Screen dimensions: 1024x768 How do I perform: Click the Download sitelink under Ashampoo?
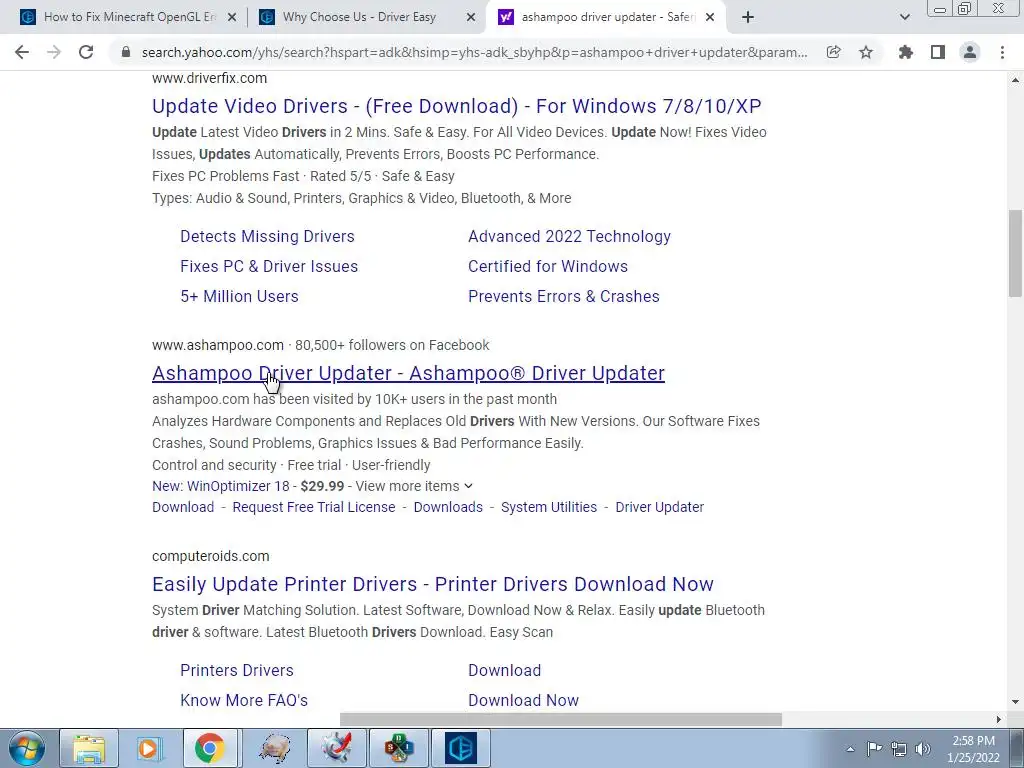point(183,507)
